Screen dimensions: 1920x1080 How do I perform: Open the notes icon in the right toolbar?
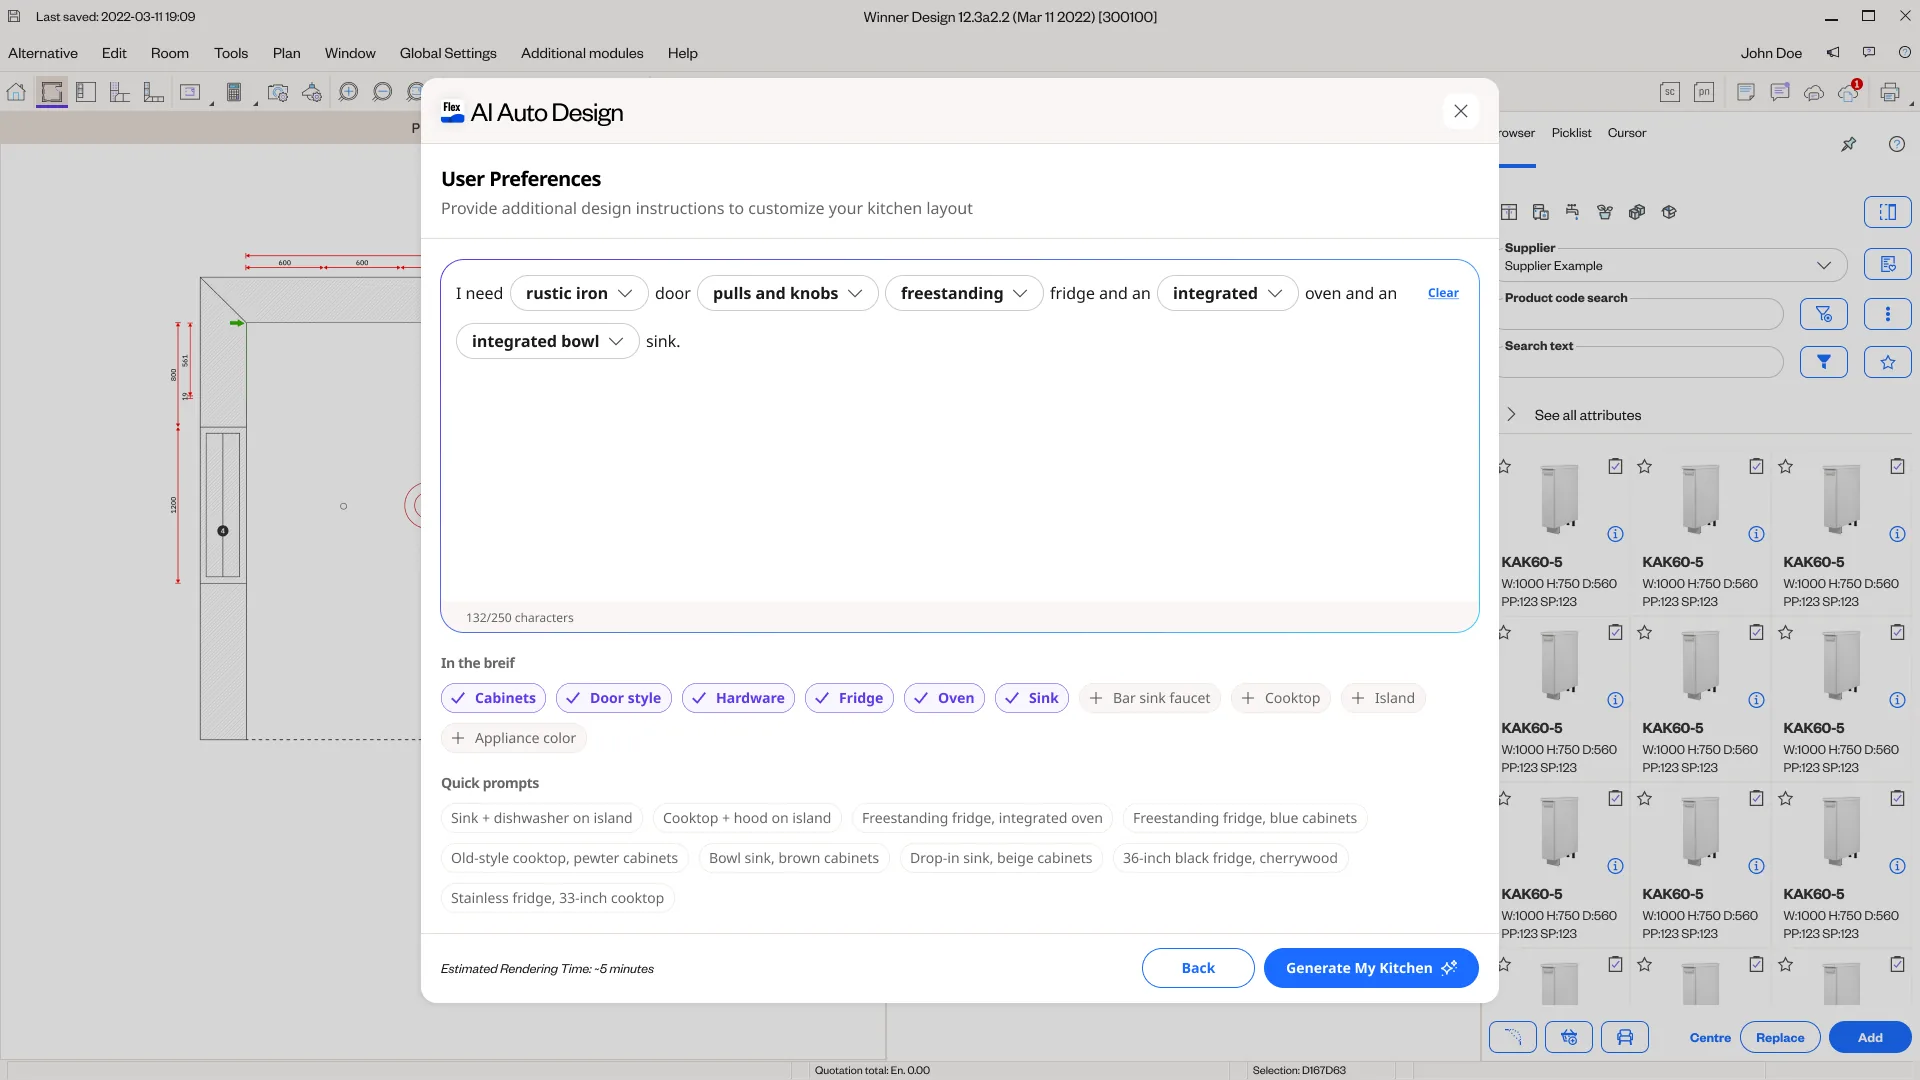tap(1746, 93)
